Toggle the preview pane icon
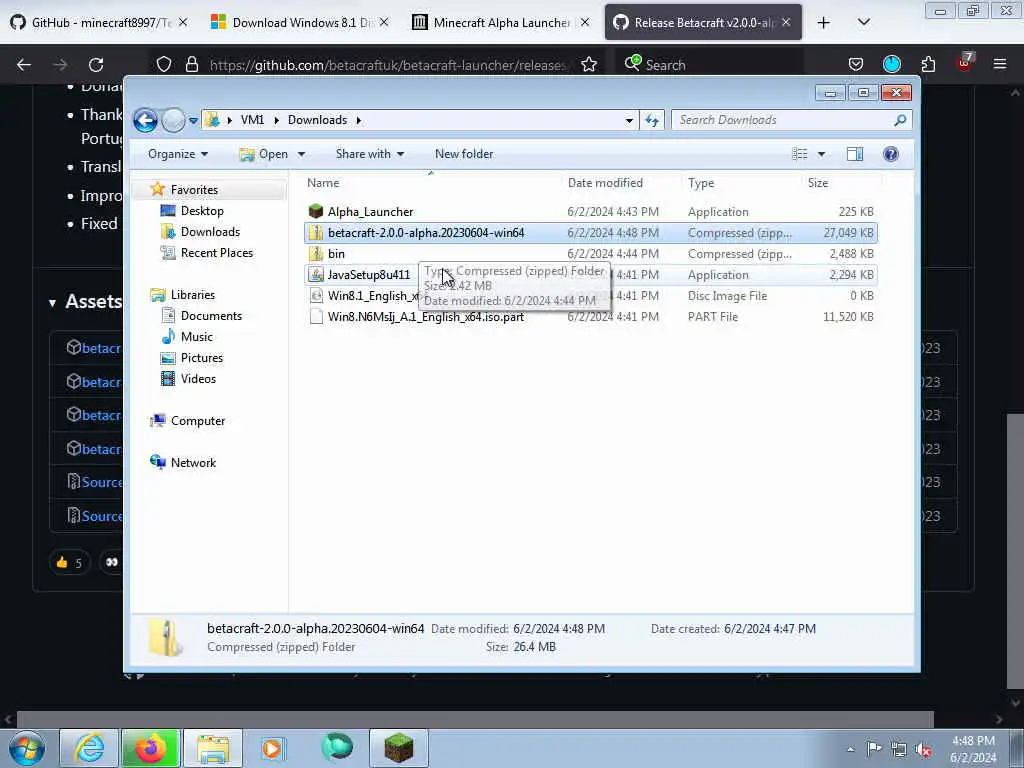 point(855,154)
